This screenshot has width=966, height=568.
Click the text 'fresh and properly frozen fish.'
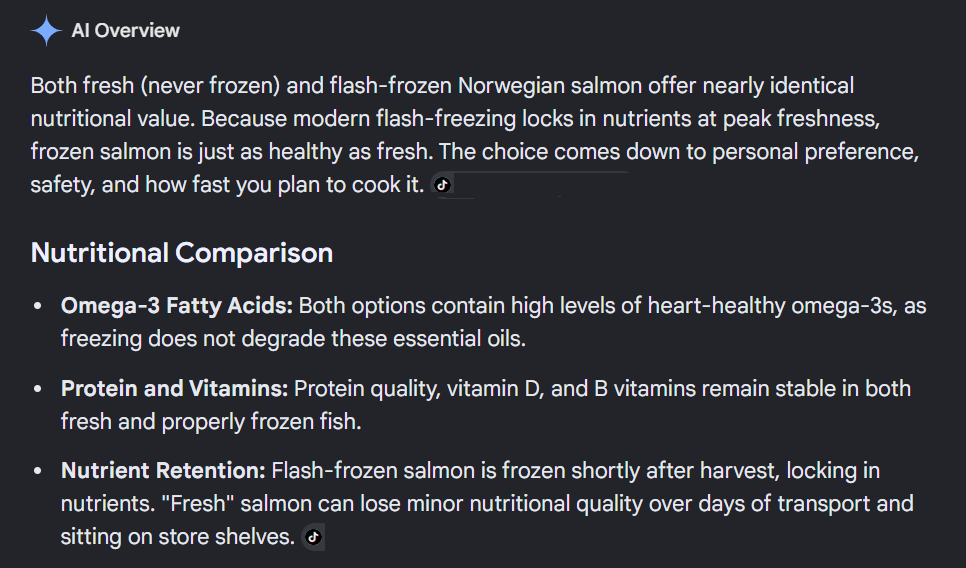211,422
